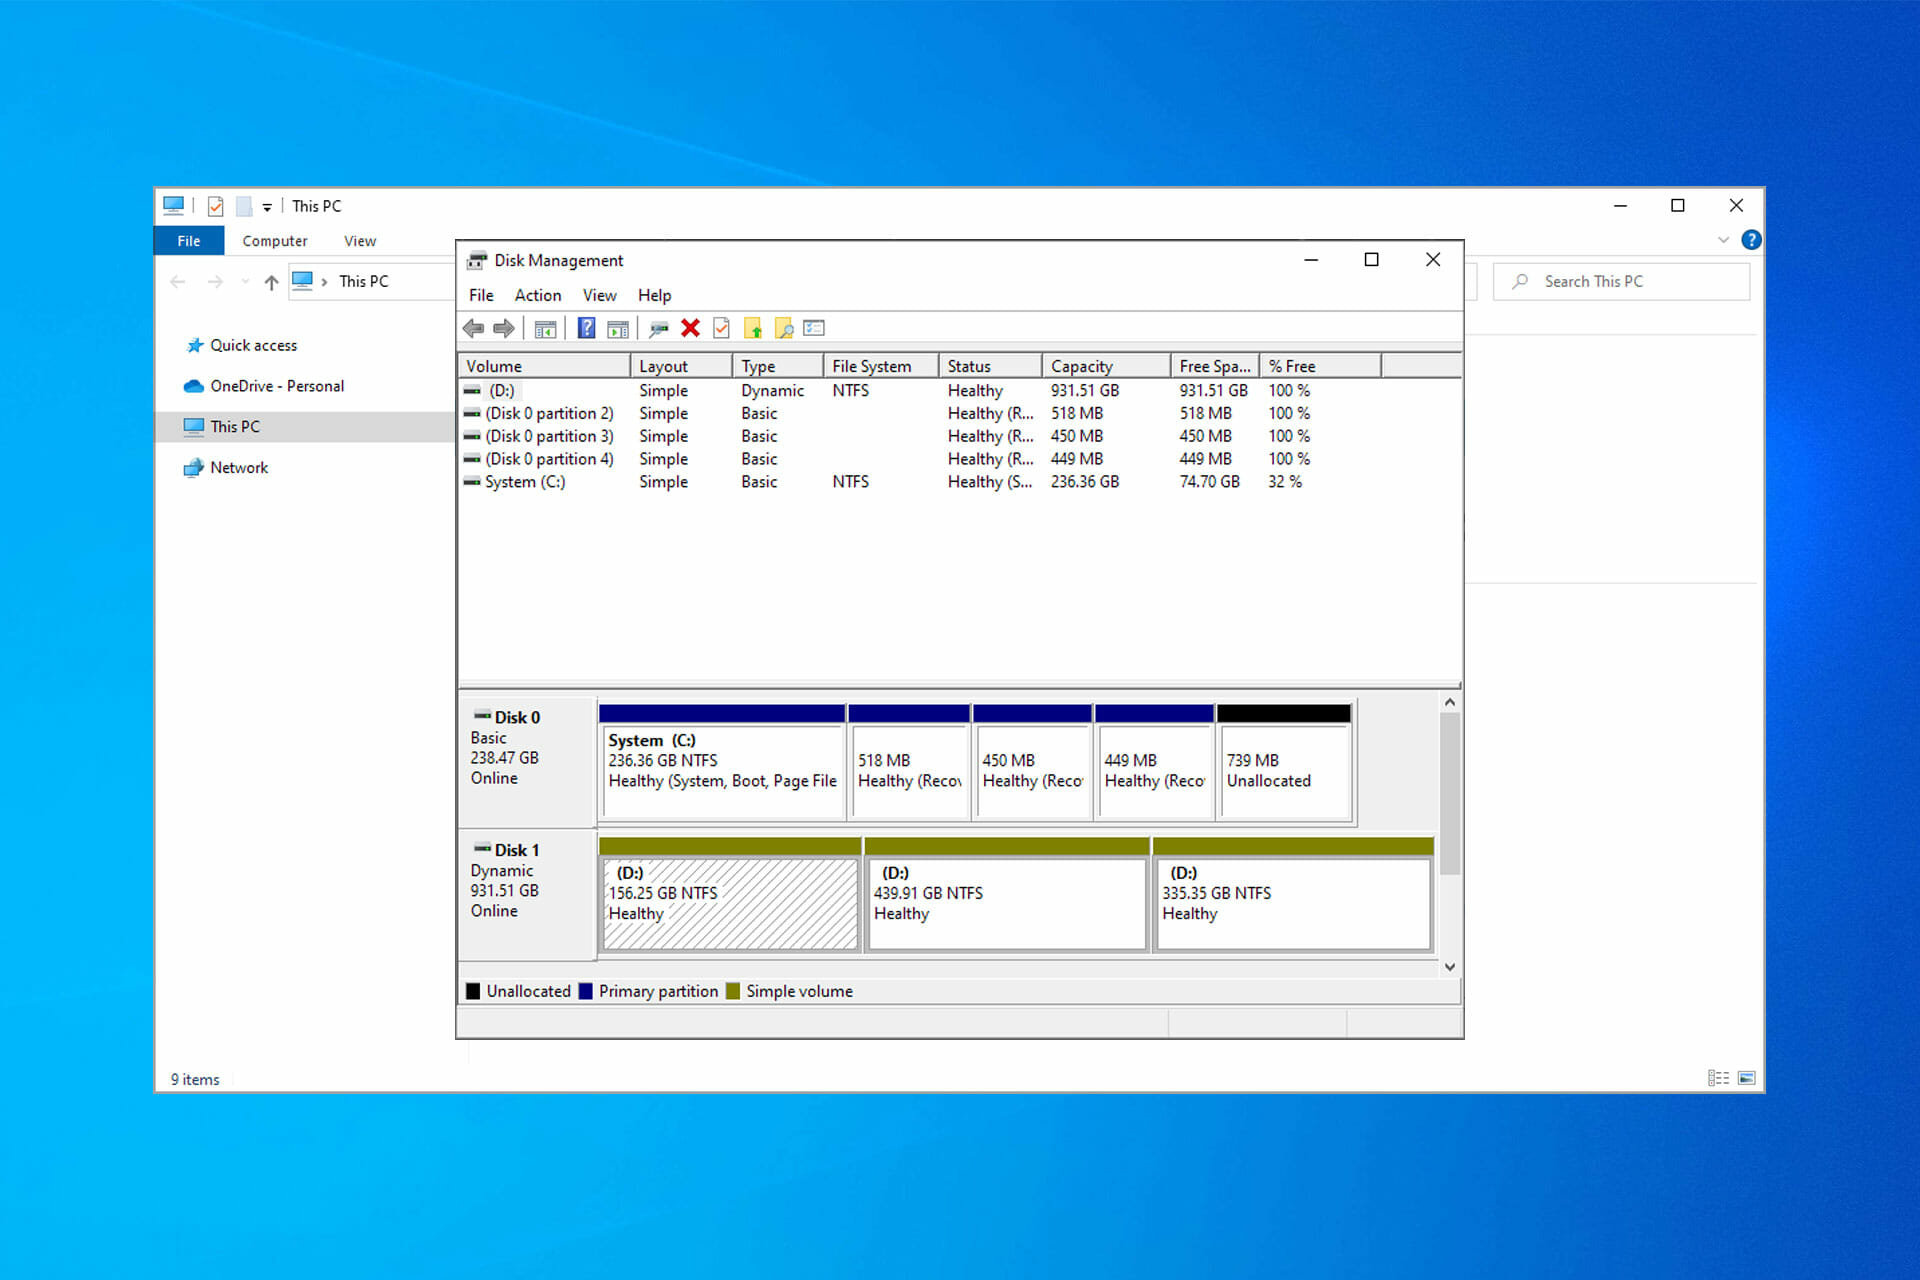The height and width of the screenshot is (1280, 1920).
Task: Sort by the Status column header
Action: coord(990,366)
